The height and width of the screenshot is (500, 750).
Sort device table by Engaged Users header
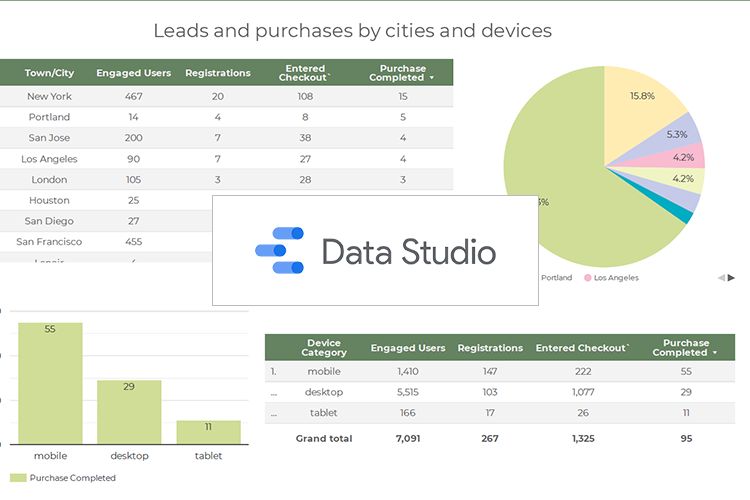(x=408, y=348)
